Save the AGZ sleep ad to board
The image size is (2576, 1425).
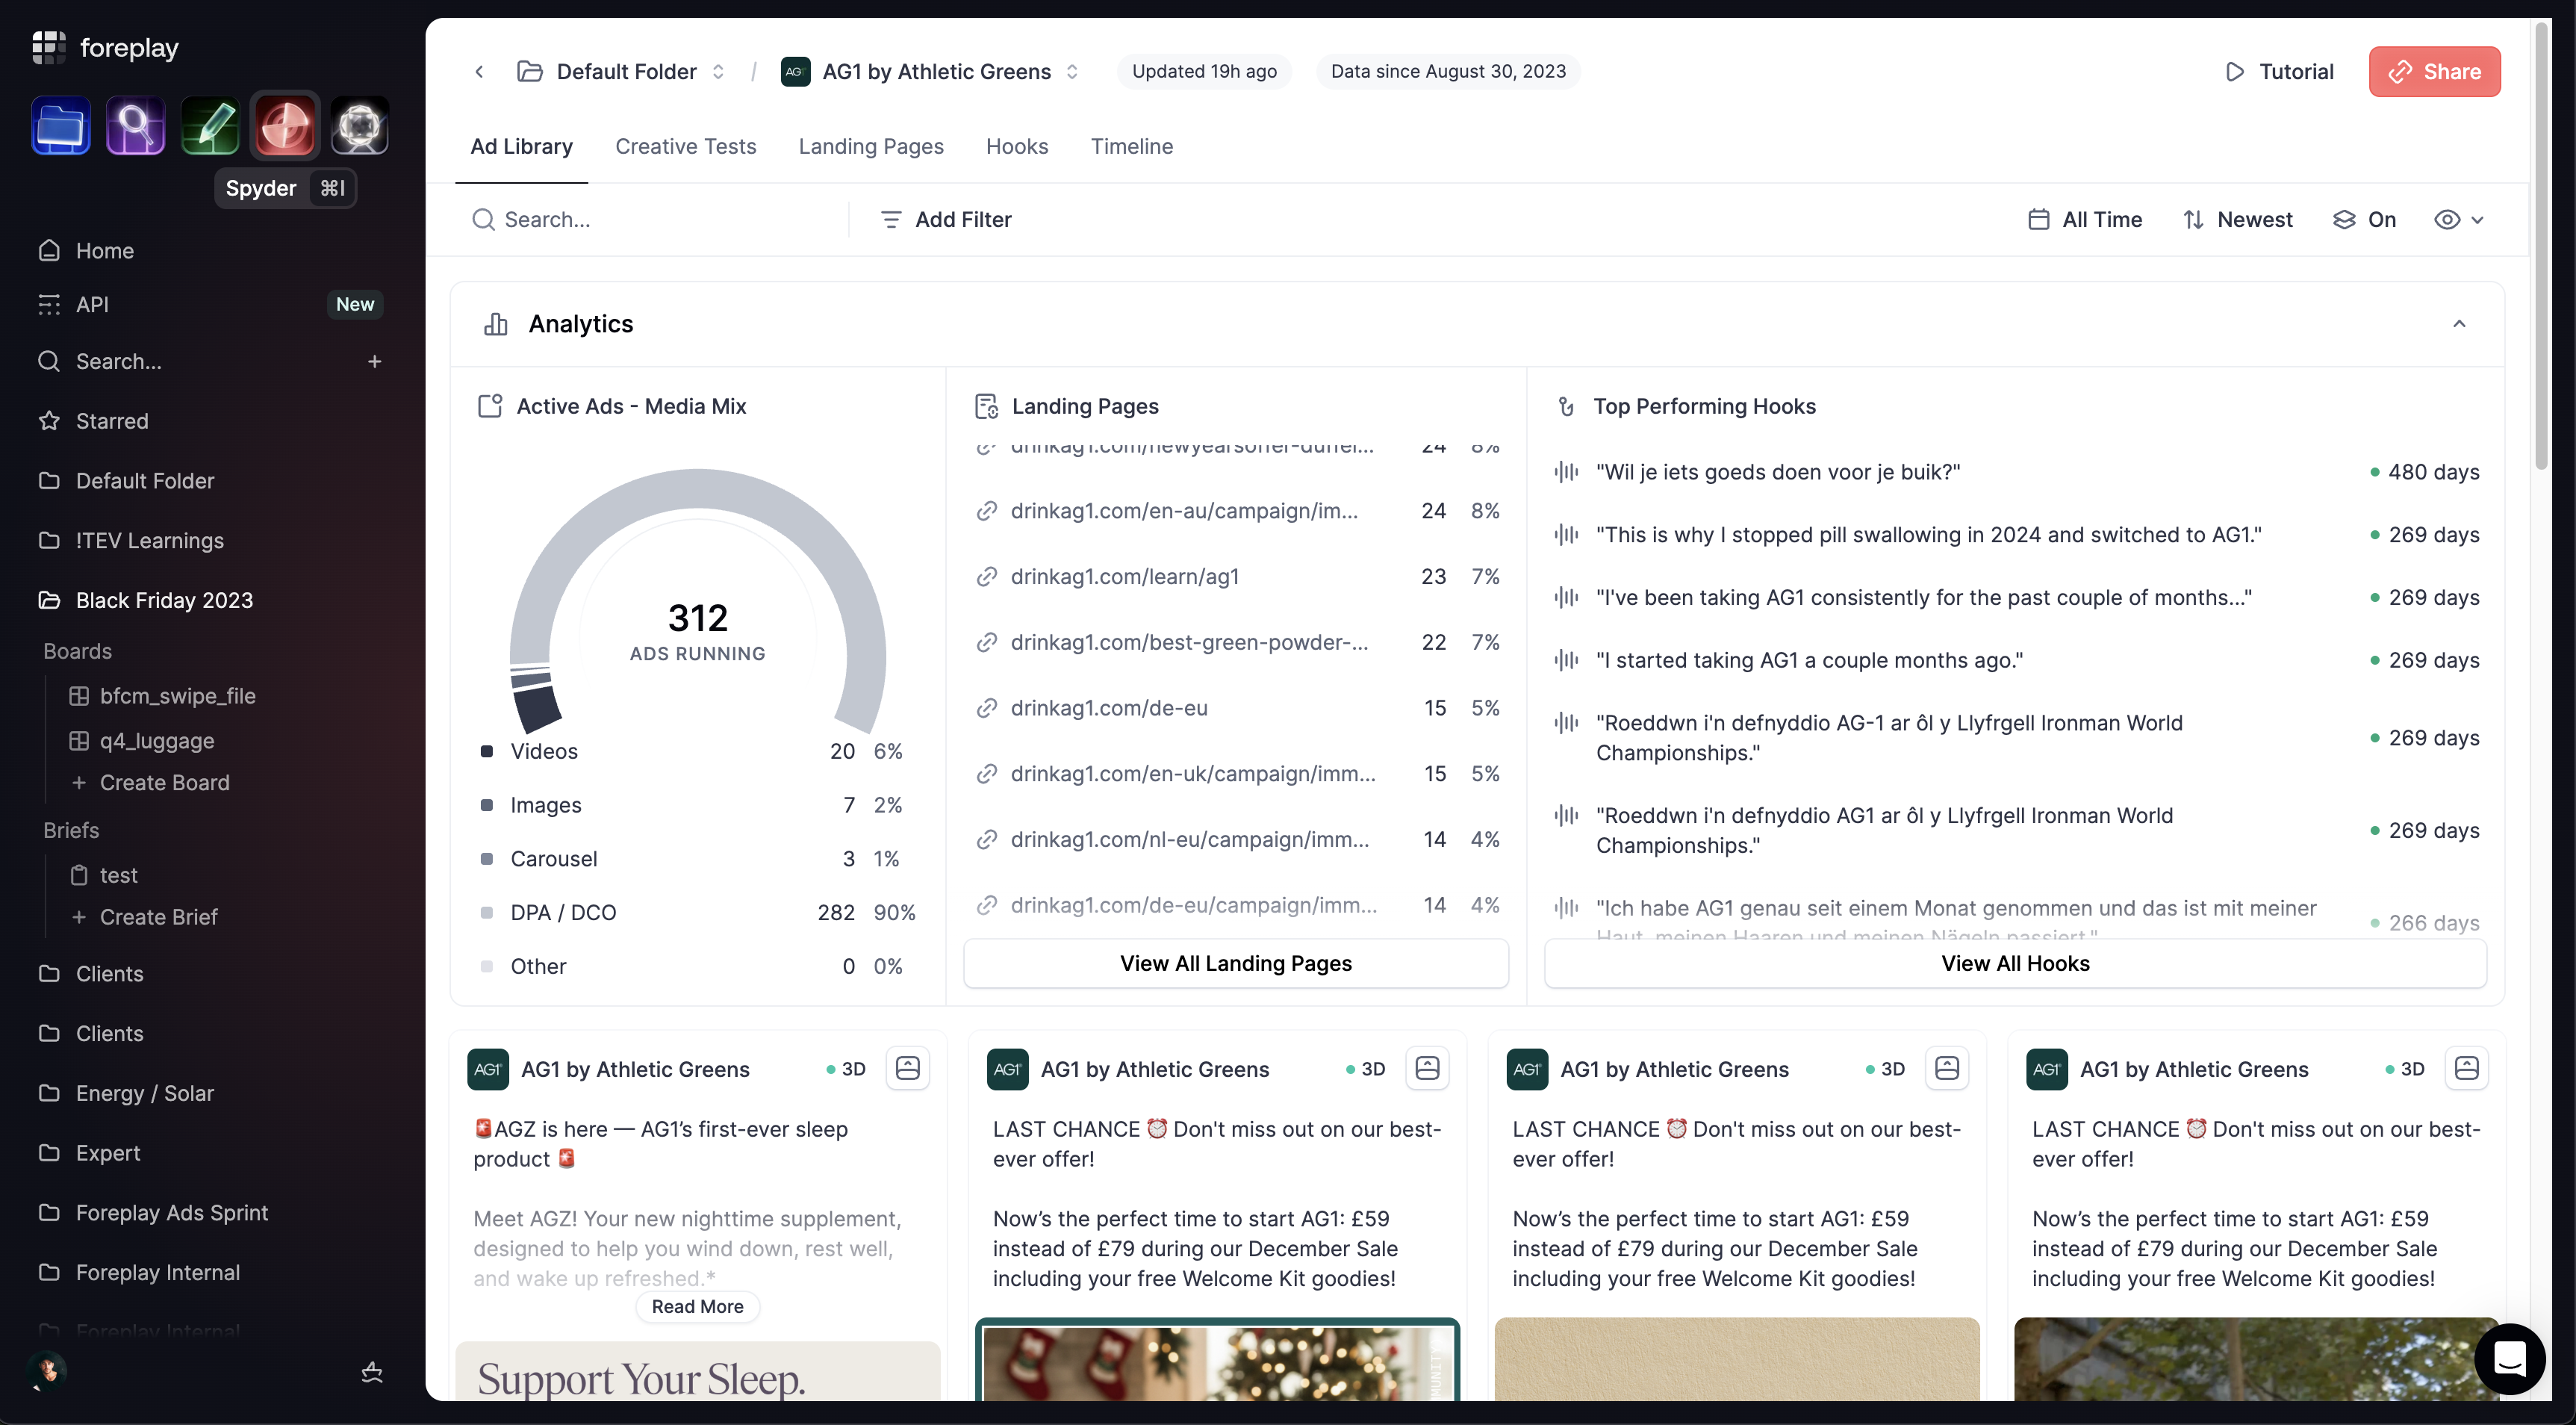coord(907,1068)
